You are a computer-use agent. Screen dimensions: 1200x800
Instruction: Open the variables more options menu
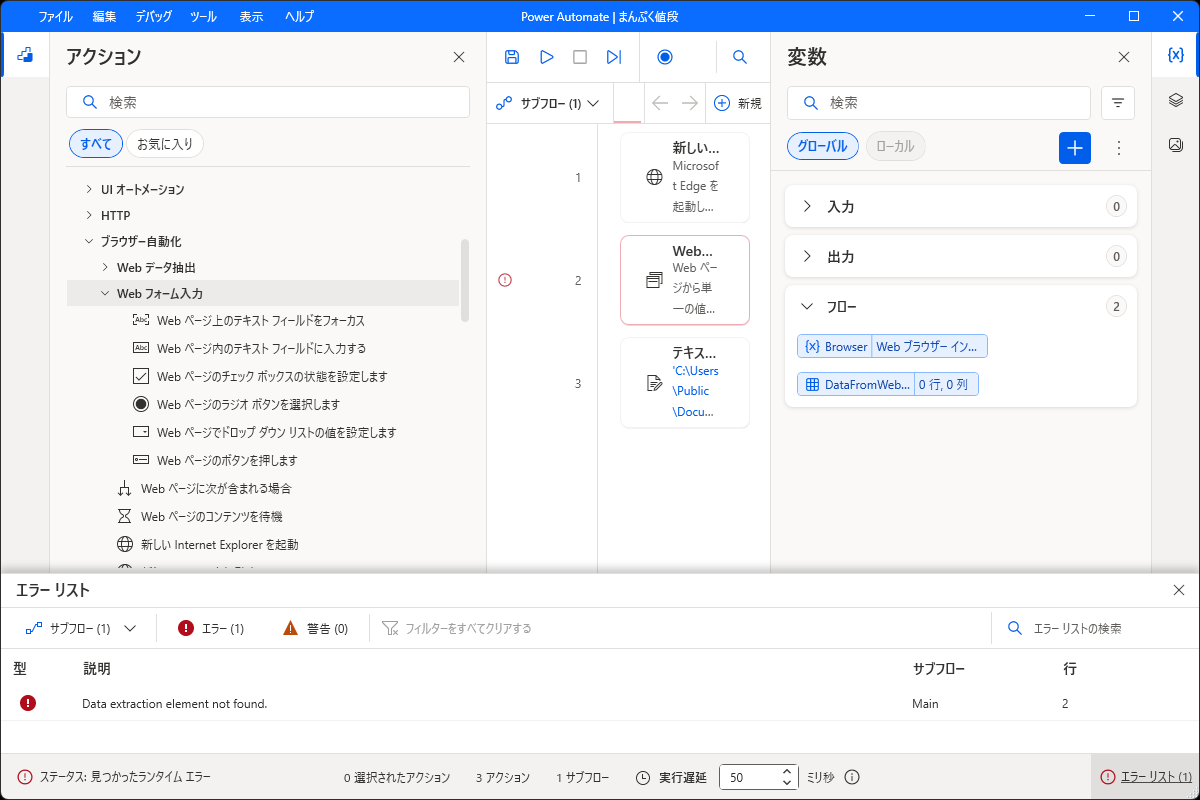[x=1119, y=148]
